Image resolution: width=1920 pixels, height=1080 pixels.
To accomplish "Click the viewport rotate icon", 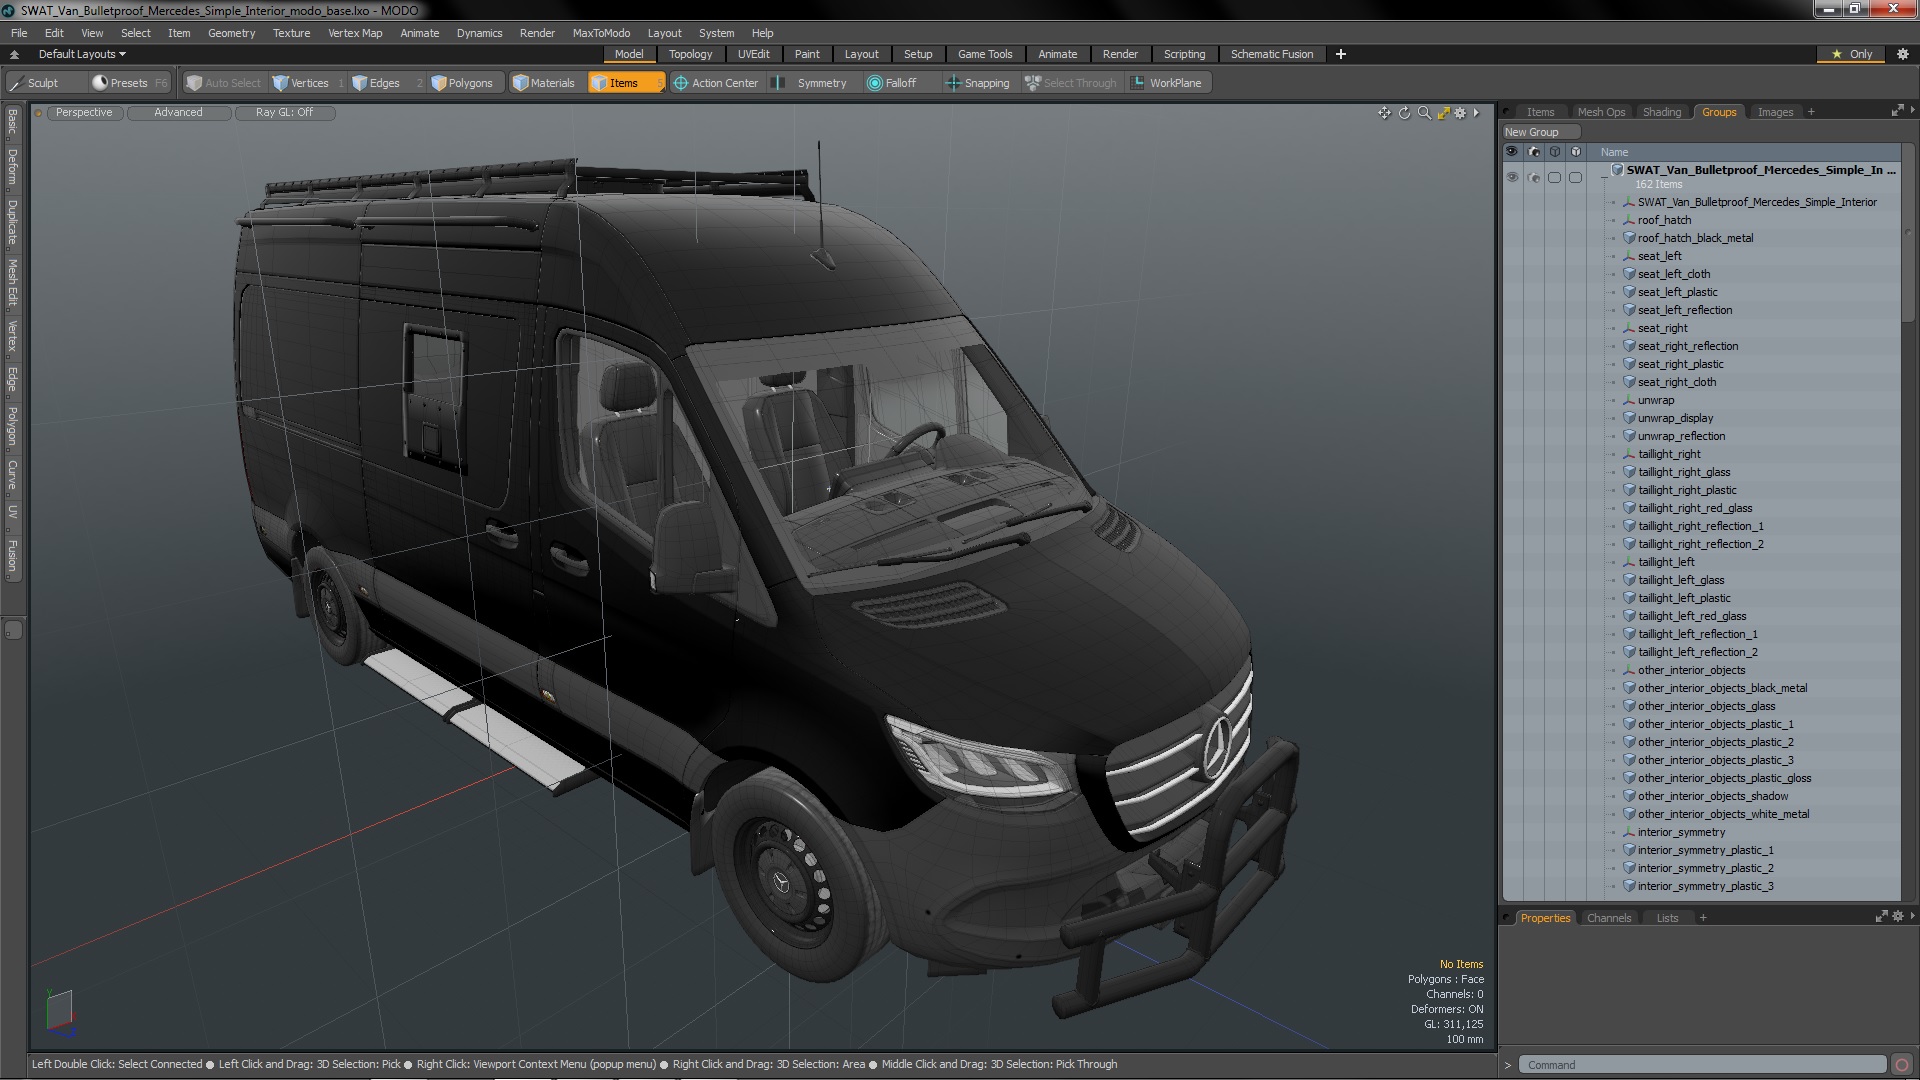I will coord(1404,113).
